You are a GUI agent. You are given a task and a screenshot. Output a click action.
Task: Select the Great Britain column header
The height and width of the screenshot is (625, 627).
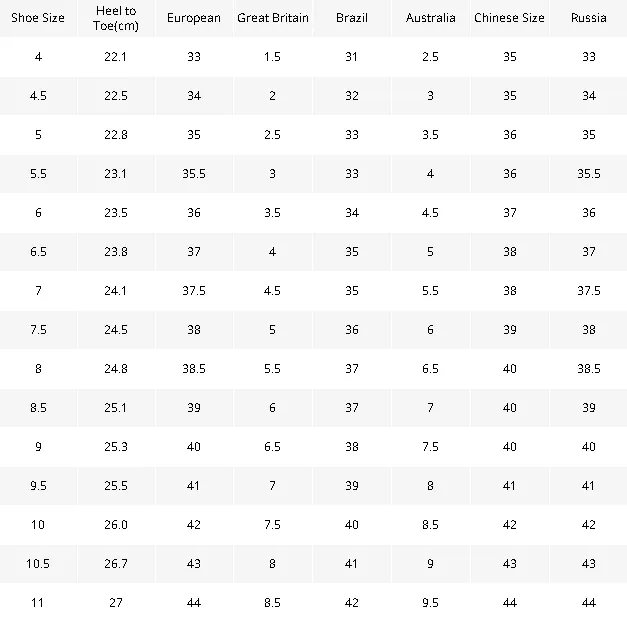[x=273, y=18]
